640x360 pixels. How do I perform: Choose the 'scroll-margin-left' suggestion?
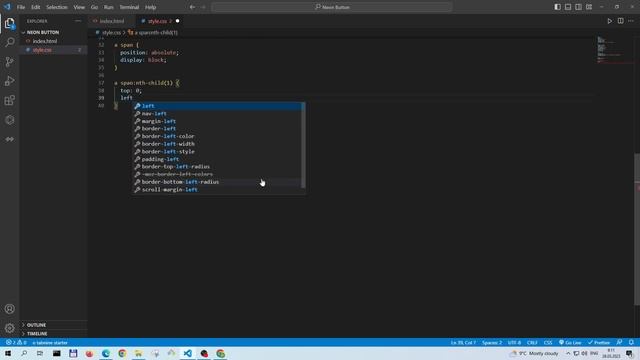(218, 190)
